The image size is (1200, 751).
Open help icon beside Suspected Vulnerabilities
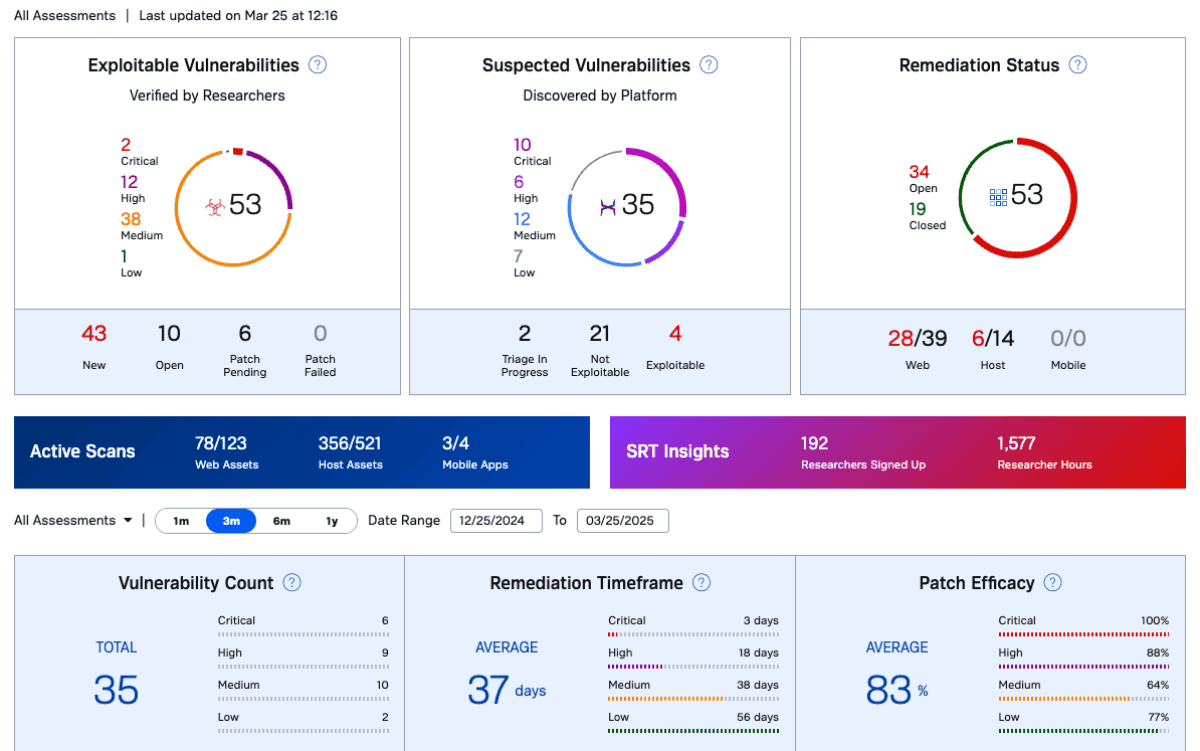[x=708, y=65]
